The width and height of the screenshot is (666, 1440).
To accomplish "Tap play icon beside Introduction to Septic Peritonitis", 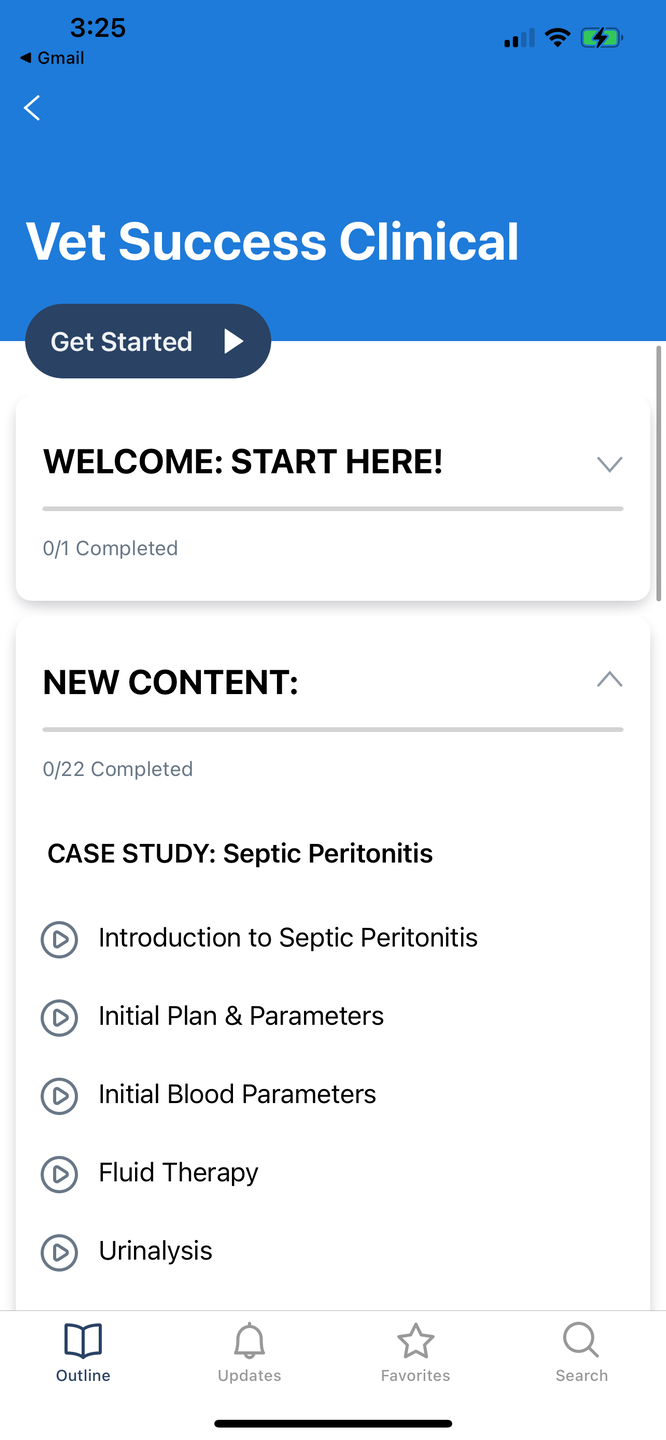I will [59, 939].
